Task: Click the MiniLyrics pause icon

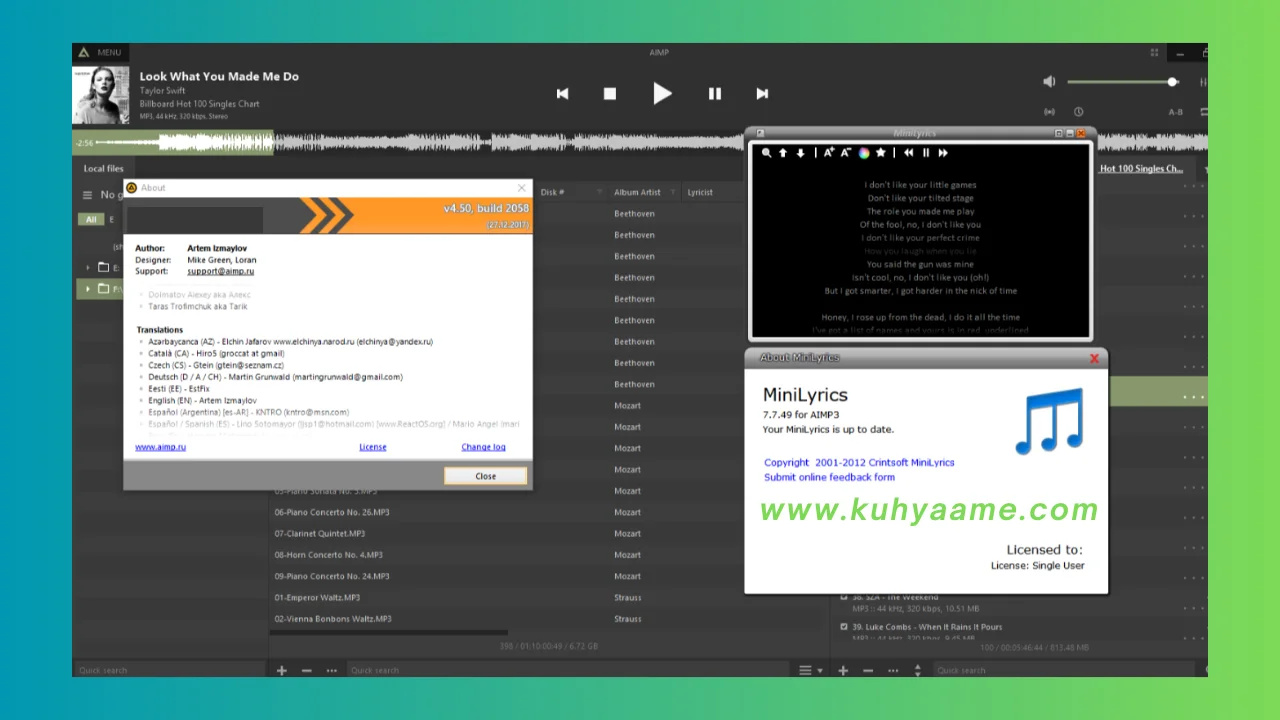Action: click(926, 153)
